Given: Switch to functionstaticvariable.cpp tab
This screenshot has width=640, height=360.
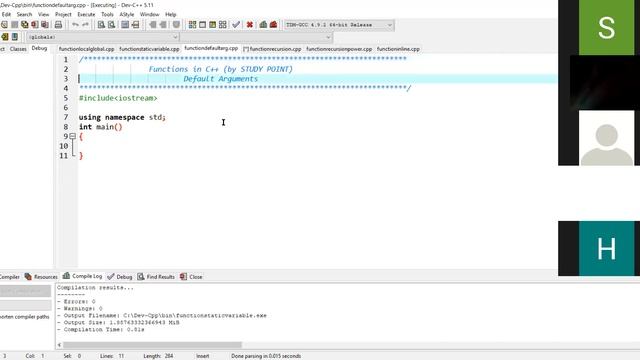Looking at the screenshot, I should pyautogui.click(x=149, y=49).
